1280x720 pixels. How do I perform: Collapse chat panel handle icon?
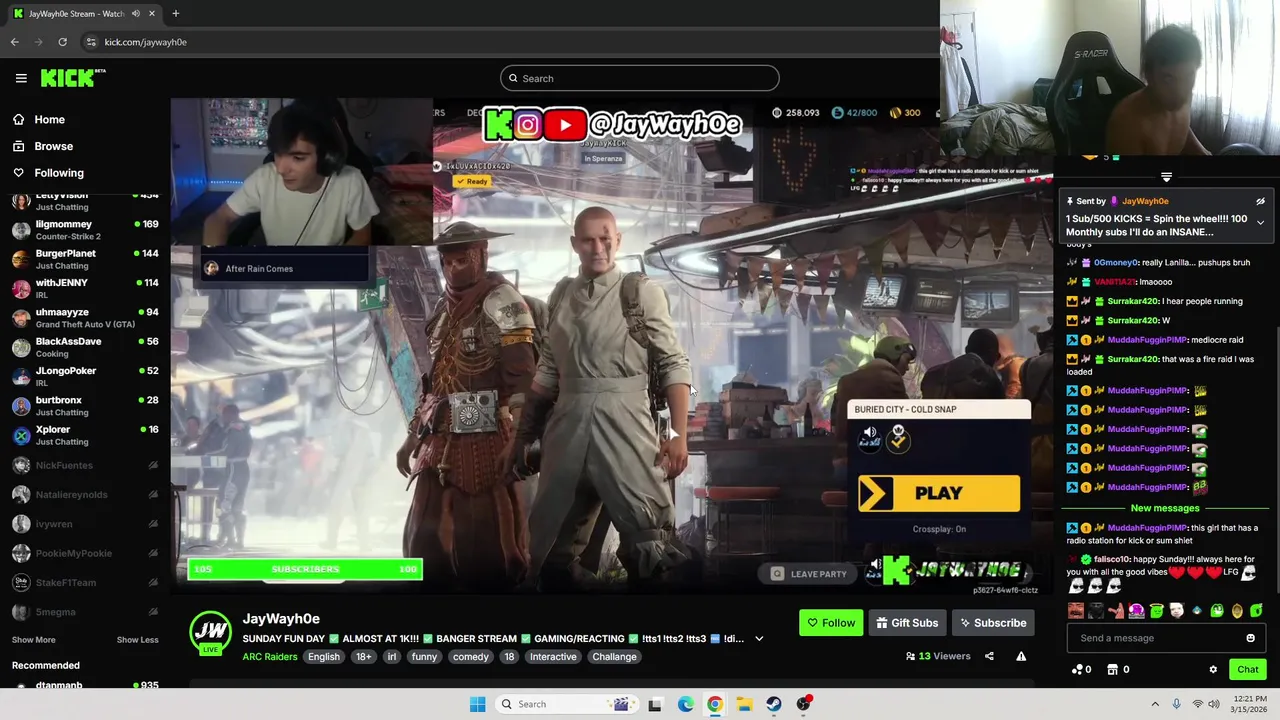(1166, 177)
